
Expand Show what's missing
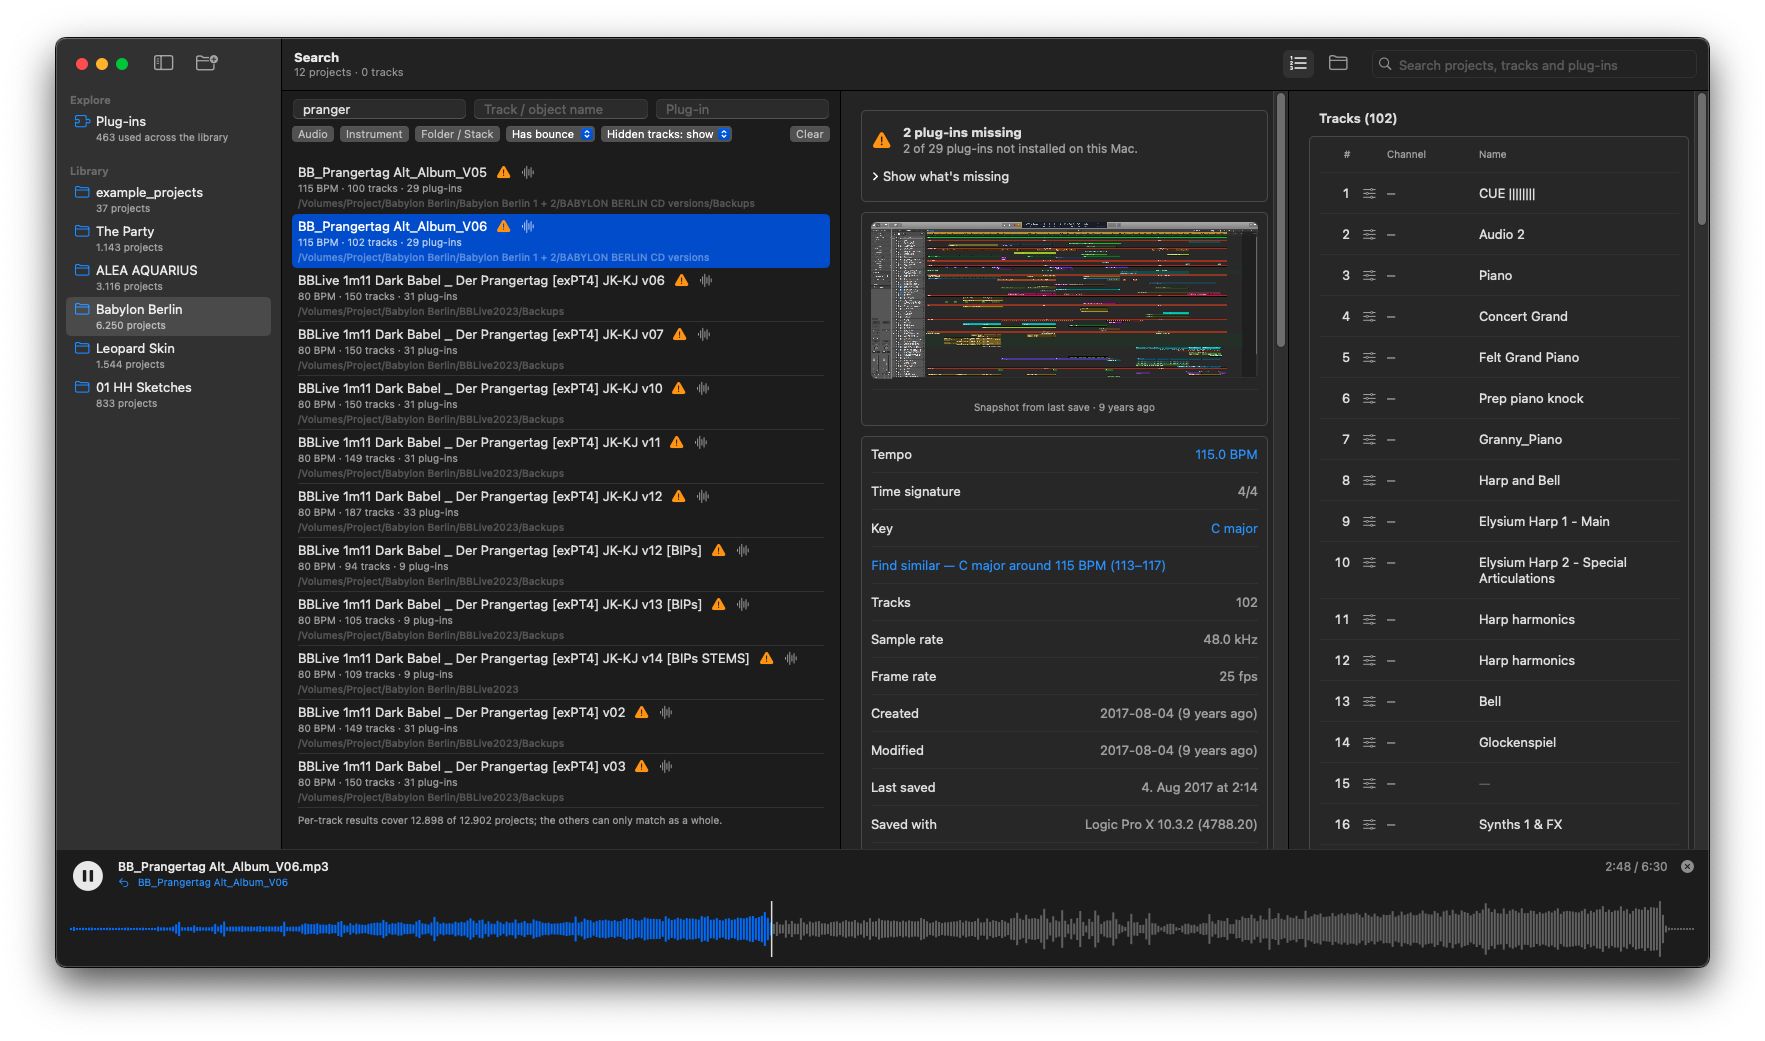pyautogui.click(x=940, y=176)
